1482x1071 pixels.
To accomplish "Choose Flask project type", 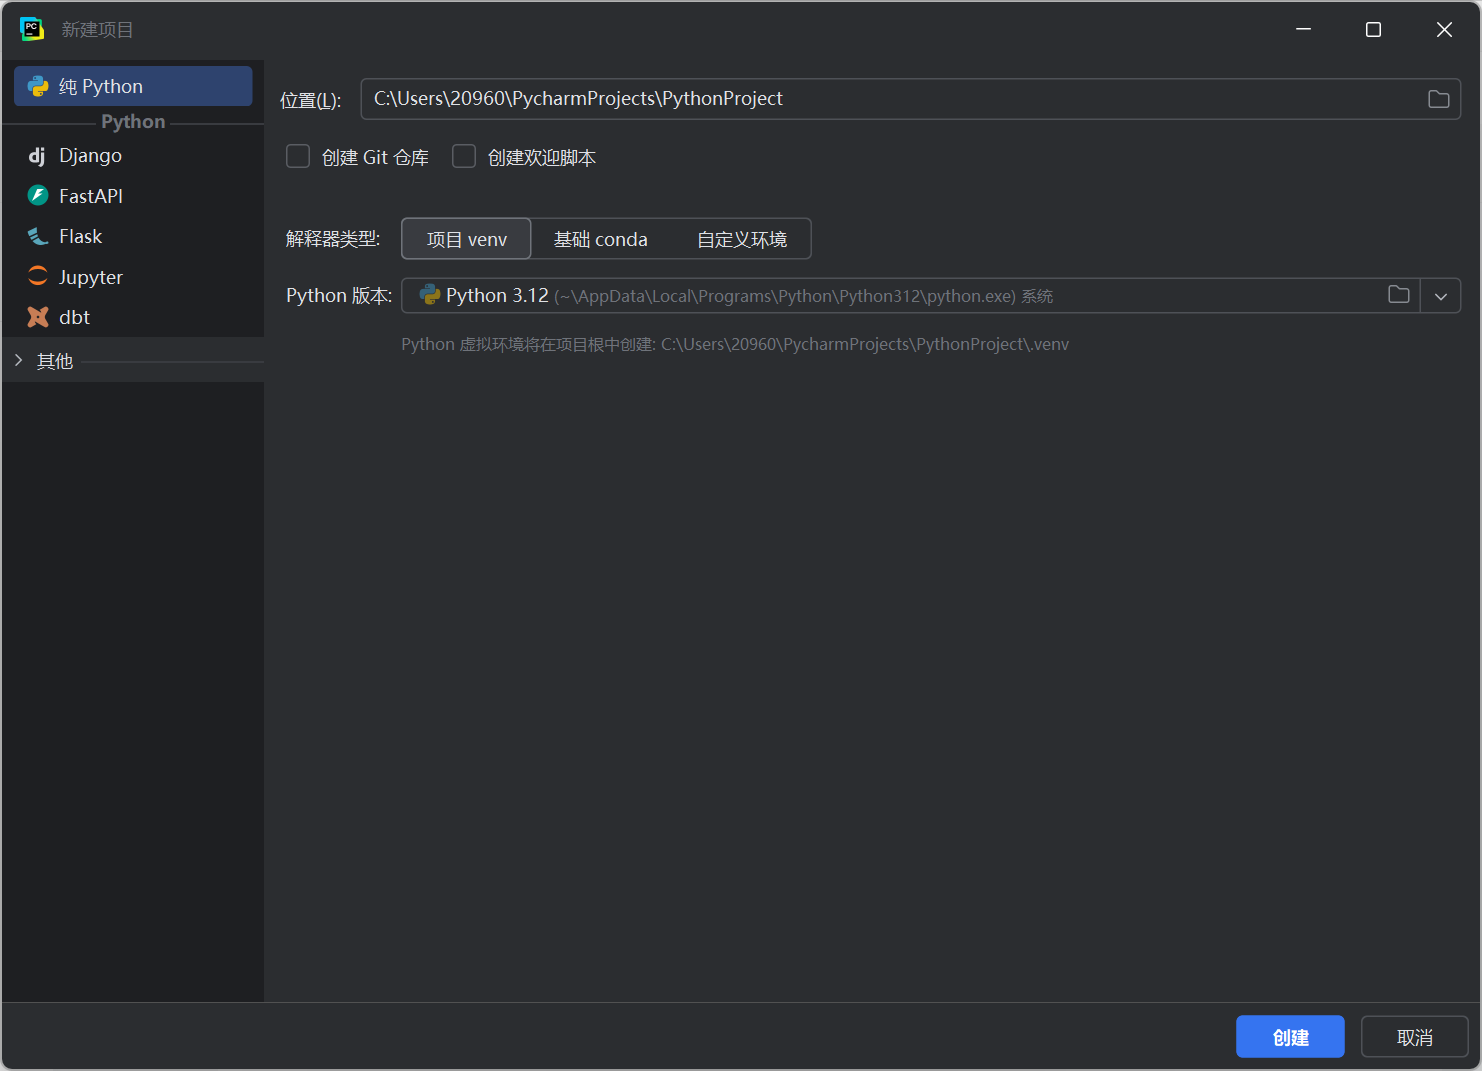I will (x=133, y=237).
